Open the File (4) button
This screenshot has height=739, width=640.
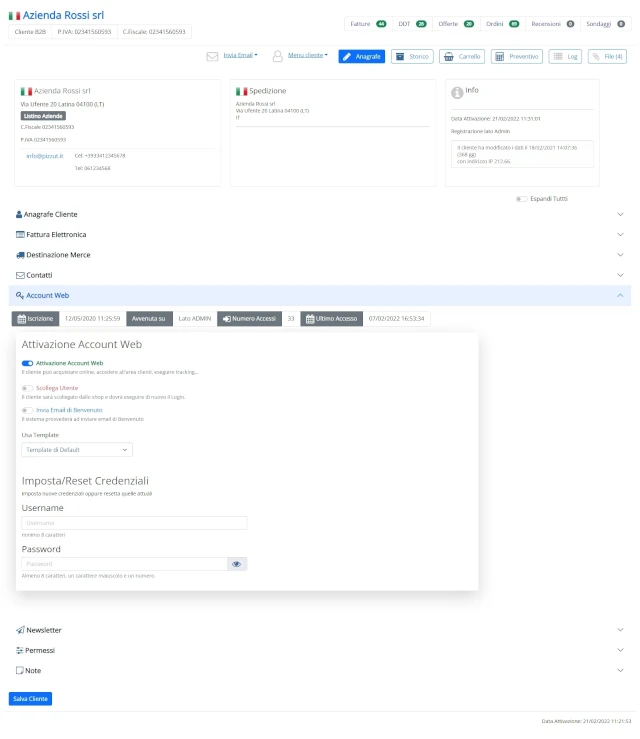point(607,57)
